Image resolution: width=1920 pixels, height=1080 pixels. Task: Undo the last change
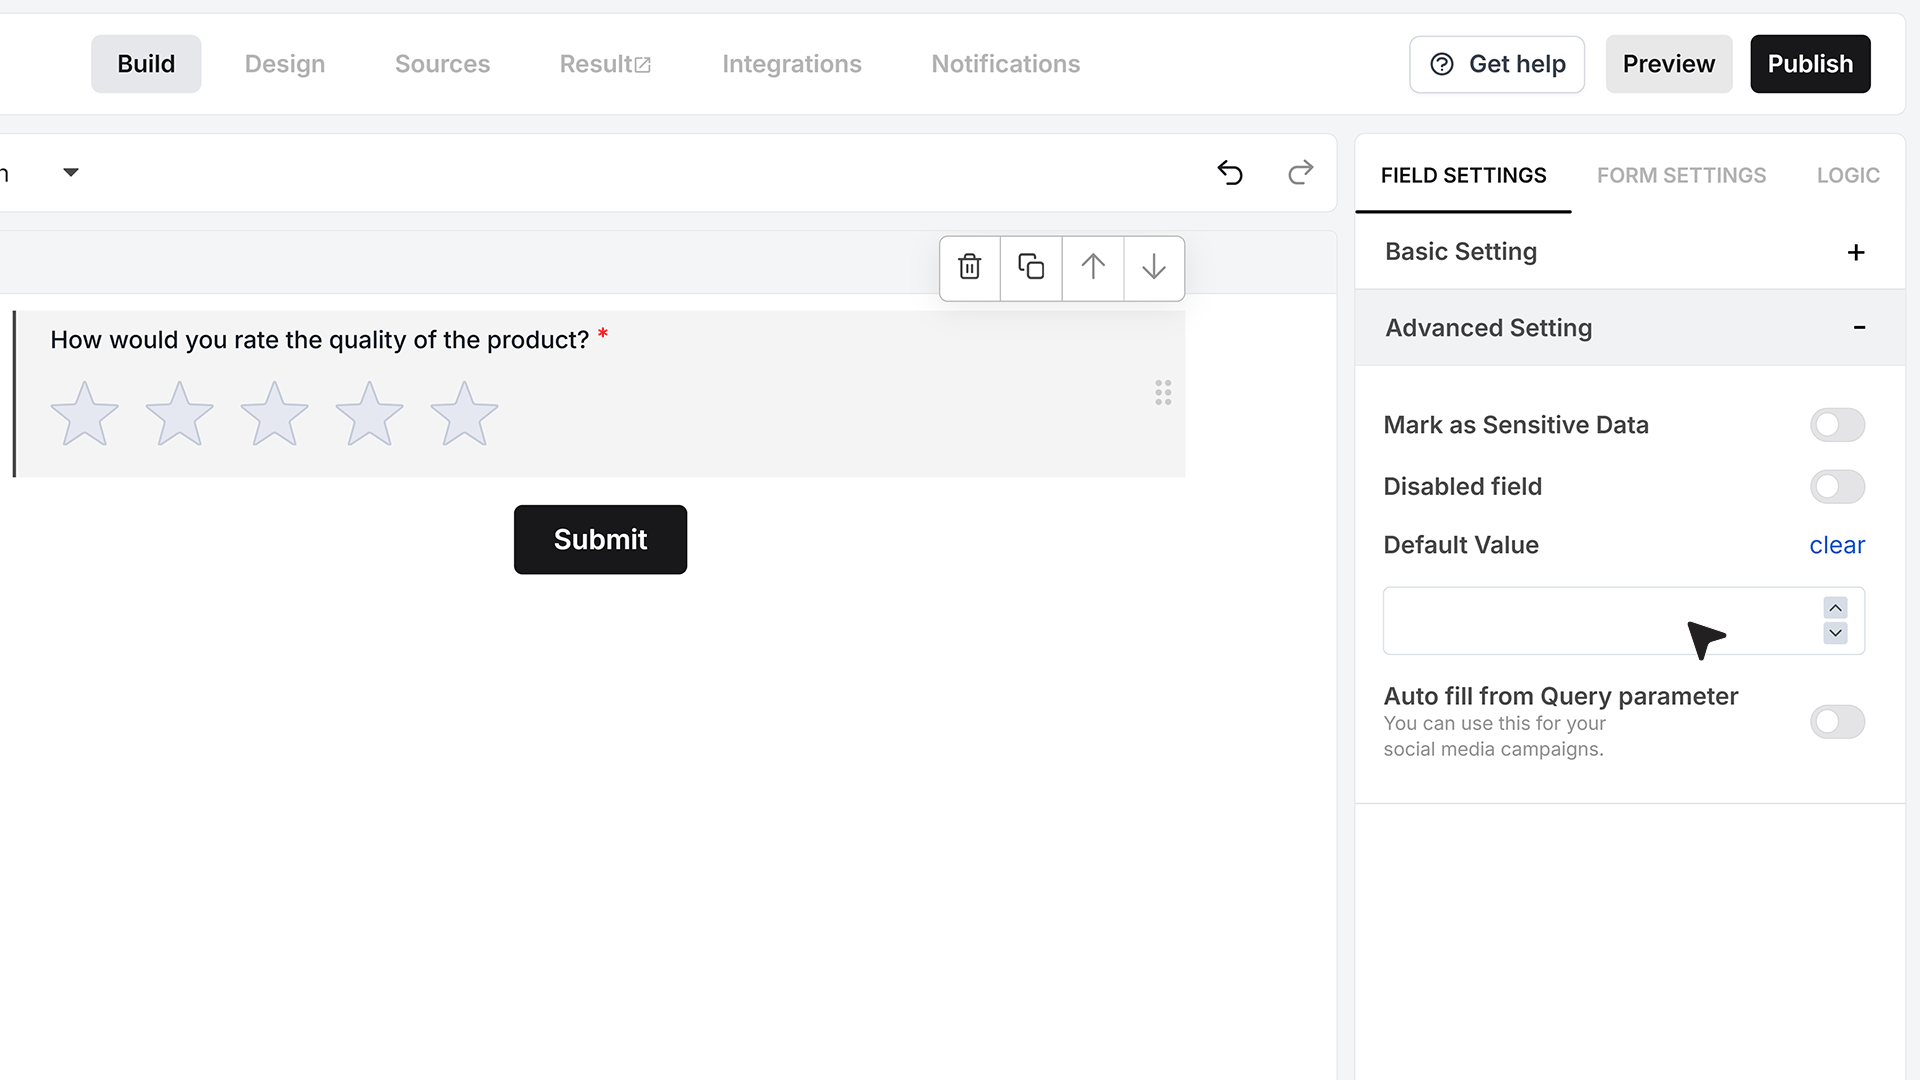coord(1230,173)
